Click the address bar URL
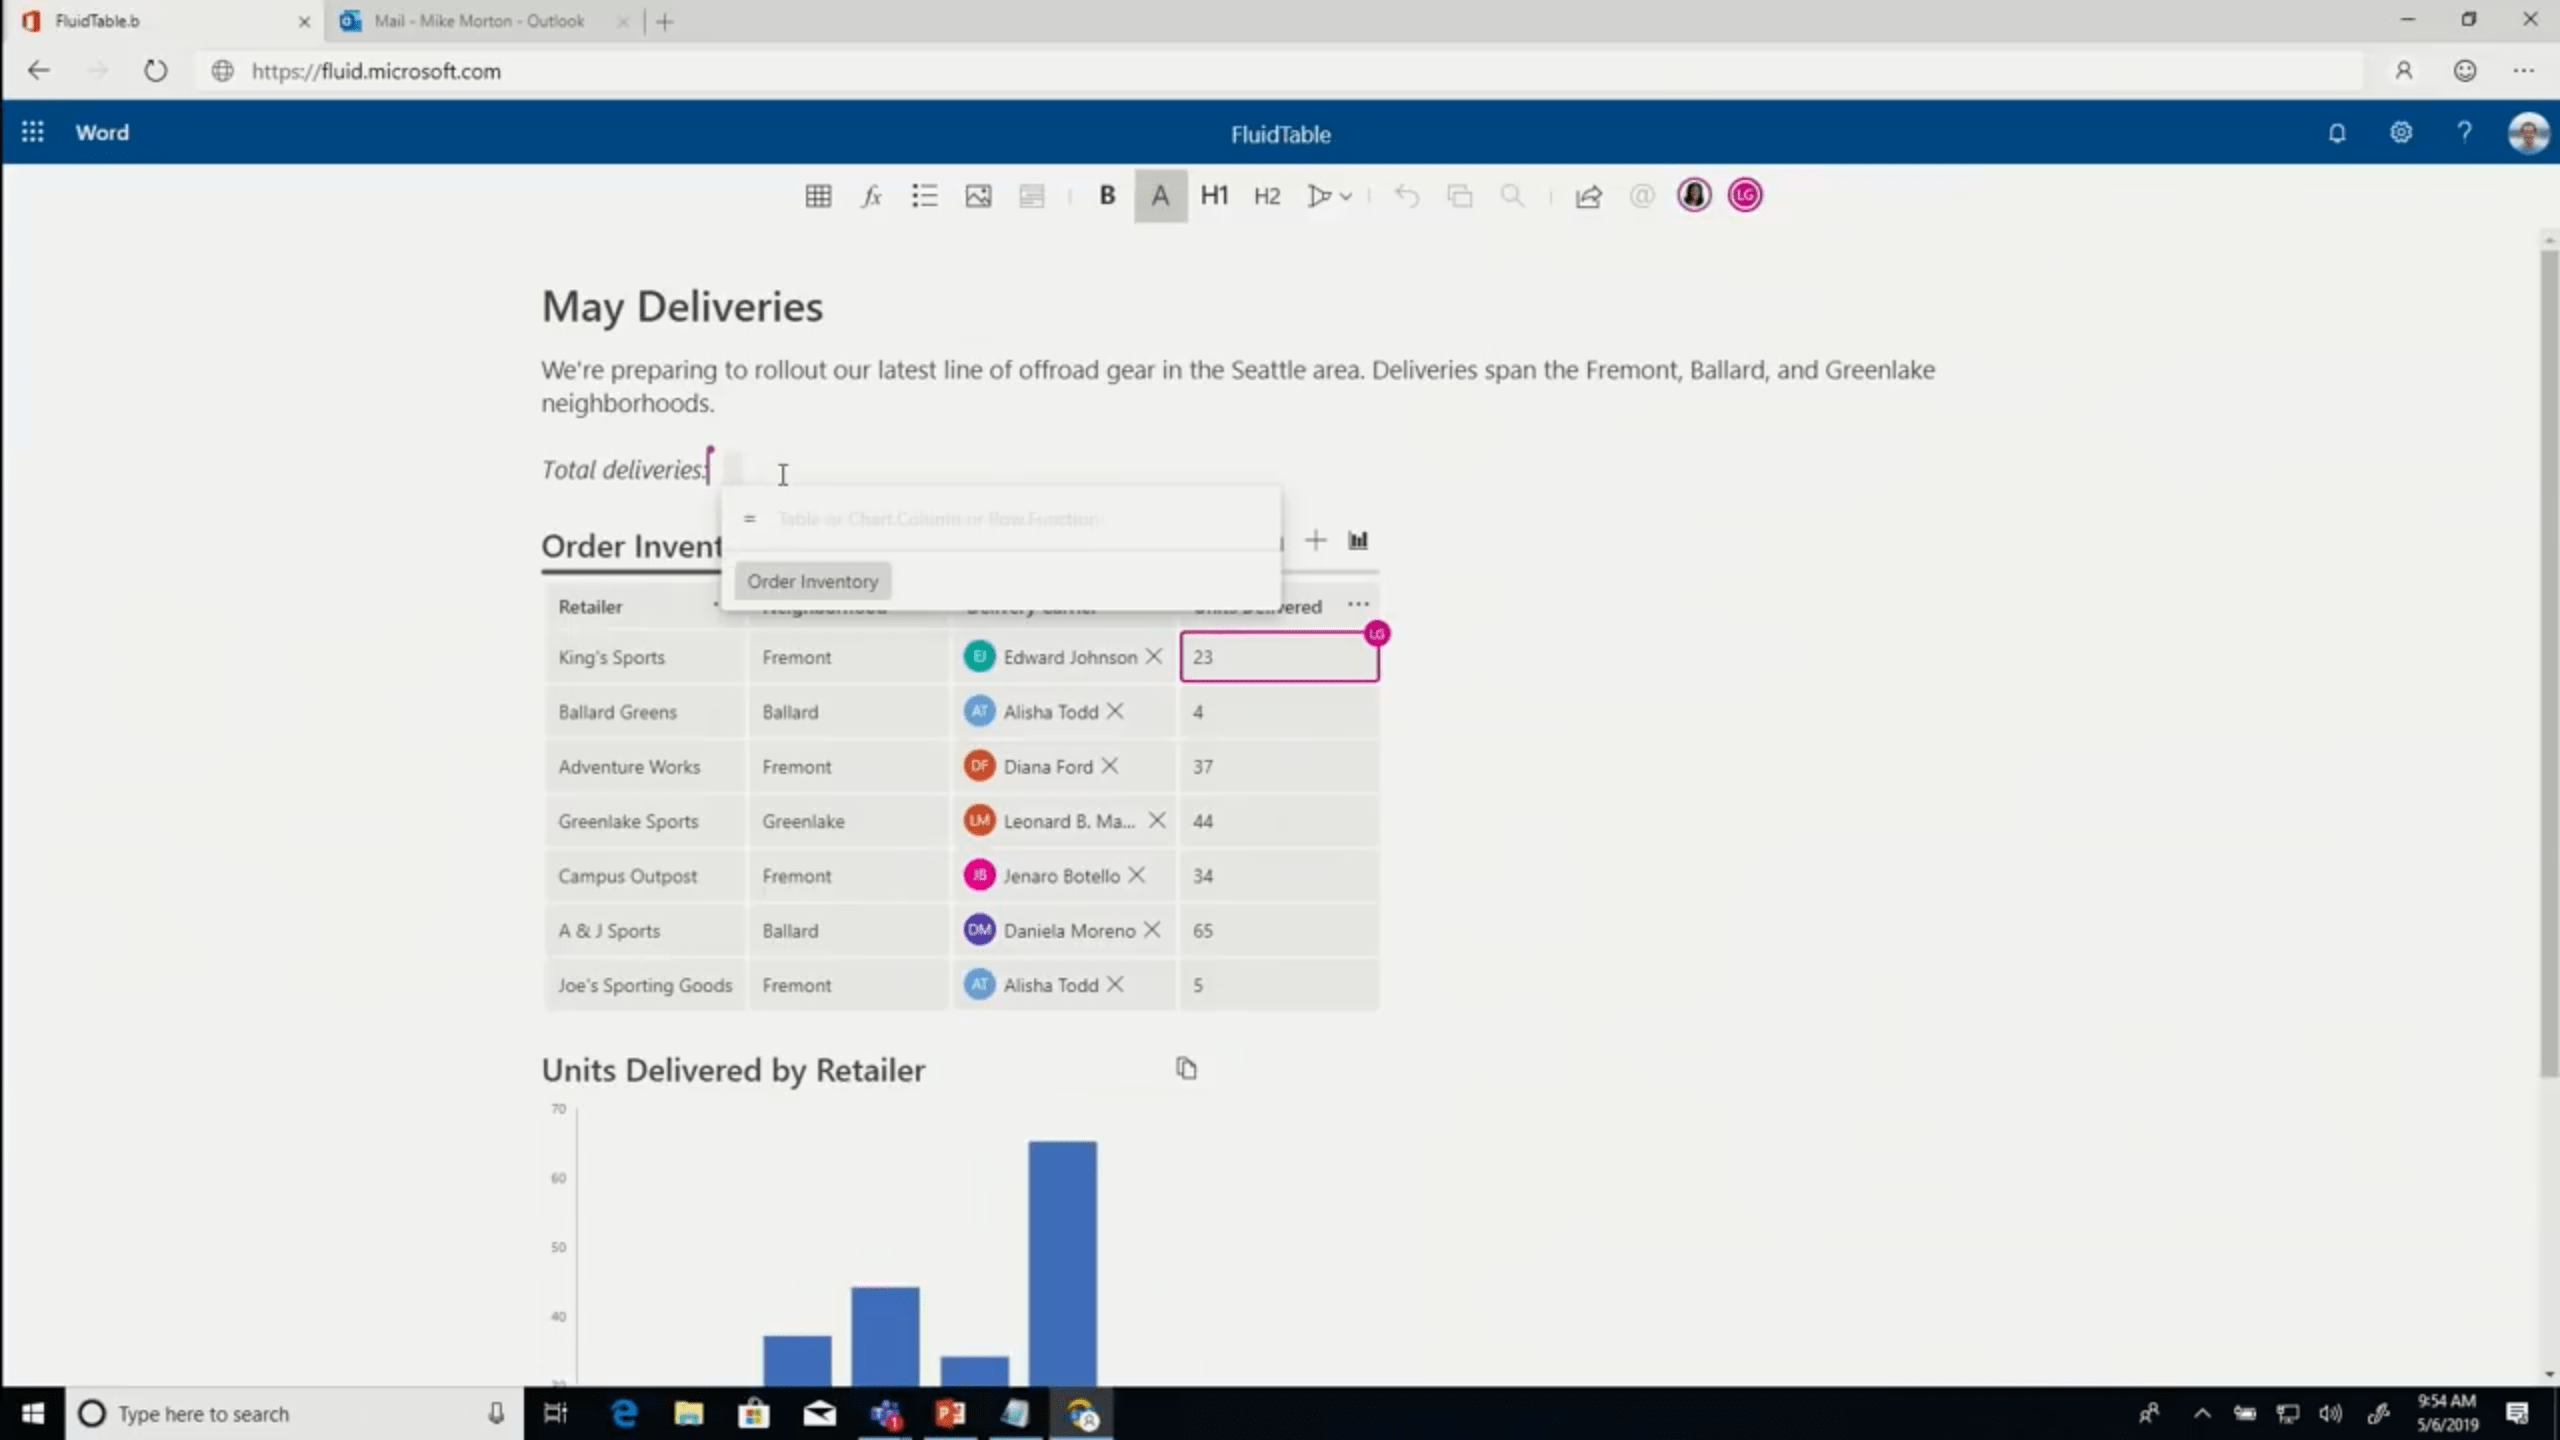This screenshot has height=1440, width=2560. 376,71
